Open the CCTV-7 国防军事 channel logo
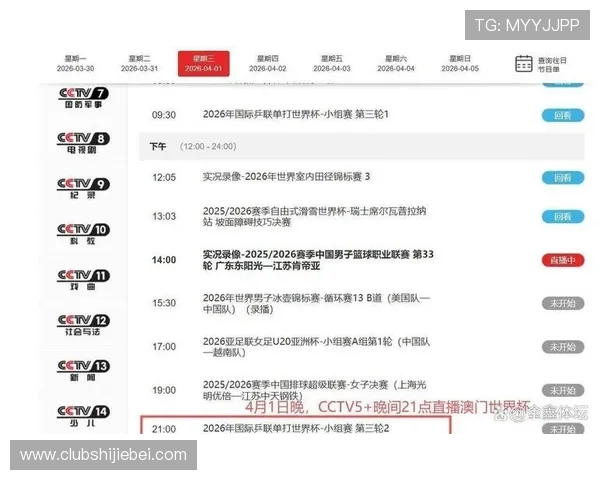Image resolution: width=600 pixels, height=480 pixels. coord(83,98)
